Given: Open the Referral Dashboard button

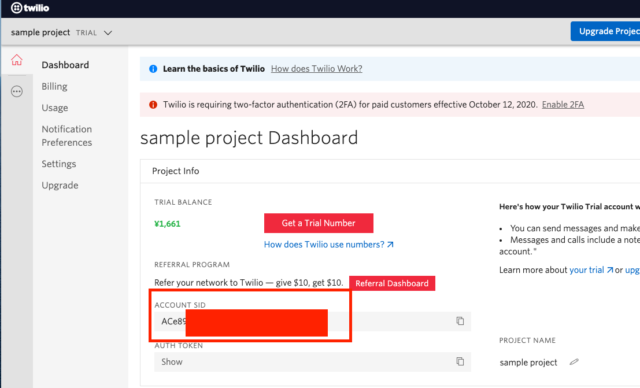Looking at the screenshot, I should (x=392, y=283).
